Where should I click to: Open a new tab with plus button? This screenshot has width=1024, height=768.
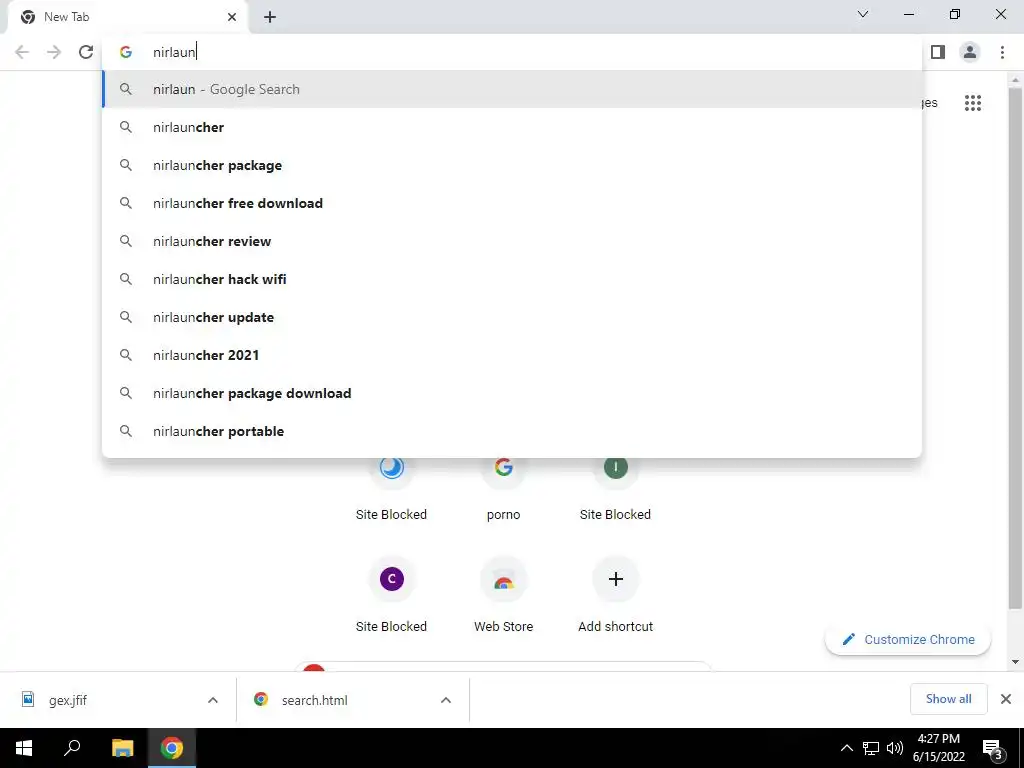270,18
